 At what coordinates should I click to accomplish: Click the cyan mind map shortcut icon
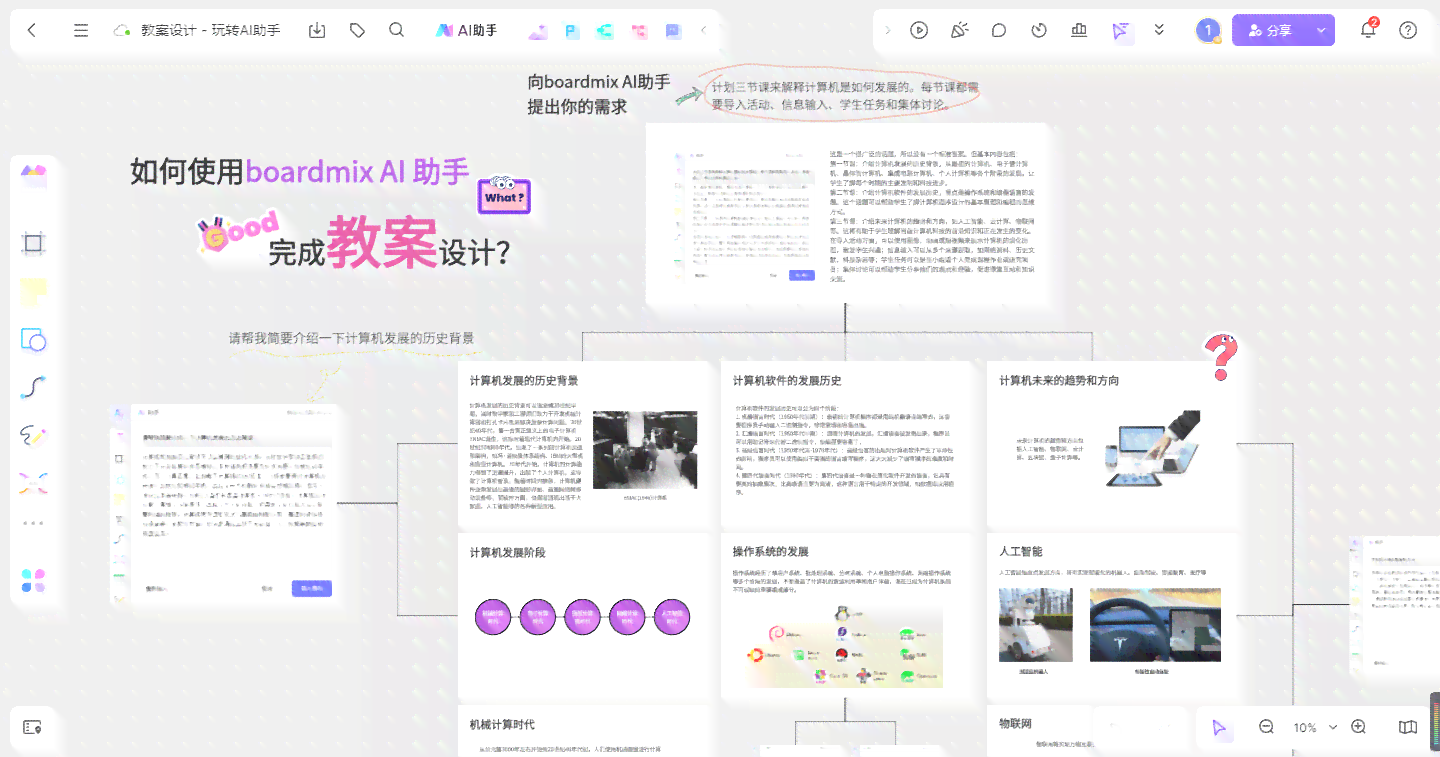pyautogui.click(x=604, y=31)
